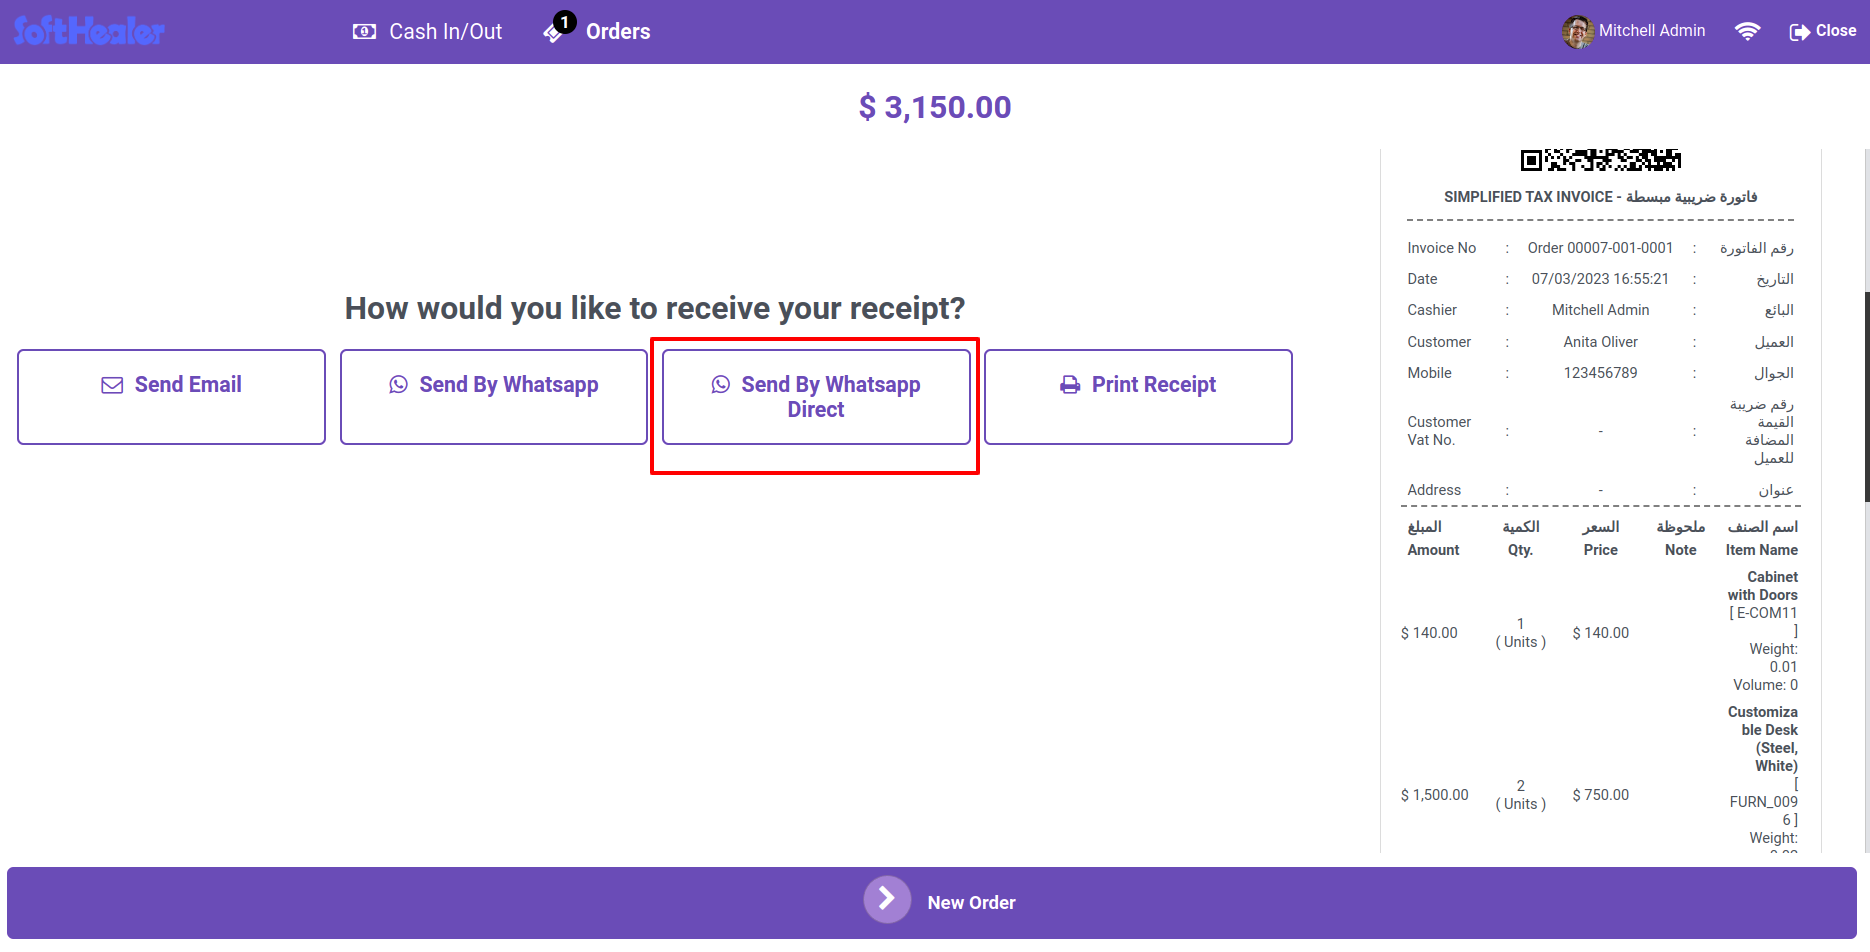The width and height of the screenshot is (1870, 952).
Task: Click the Close exit icon
Action: pos(1799,32)
